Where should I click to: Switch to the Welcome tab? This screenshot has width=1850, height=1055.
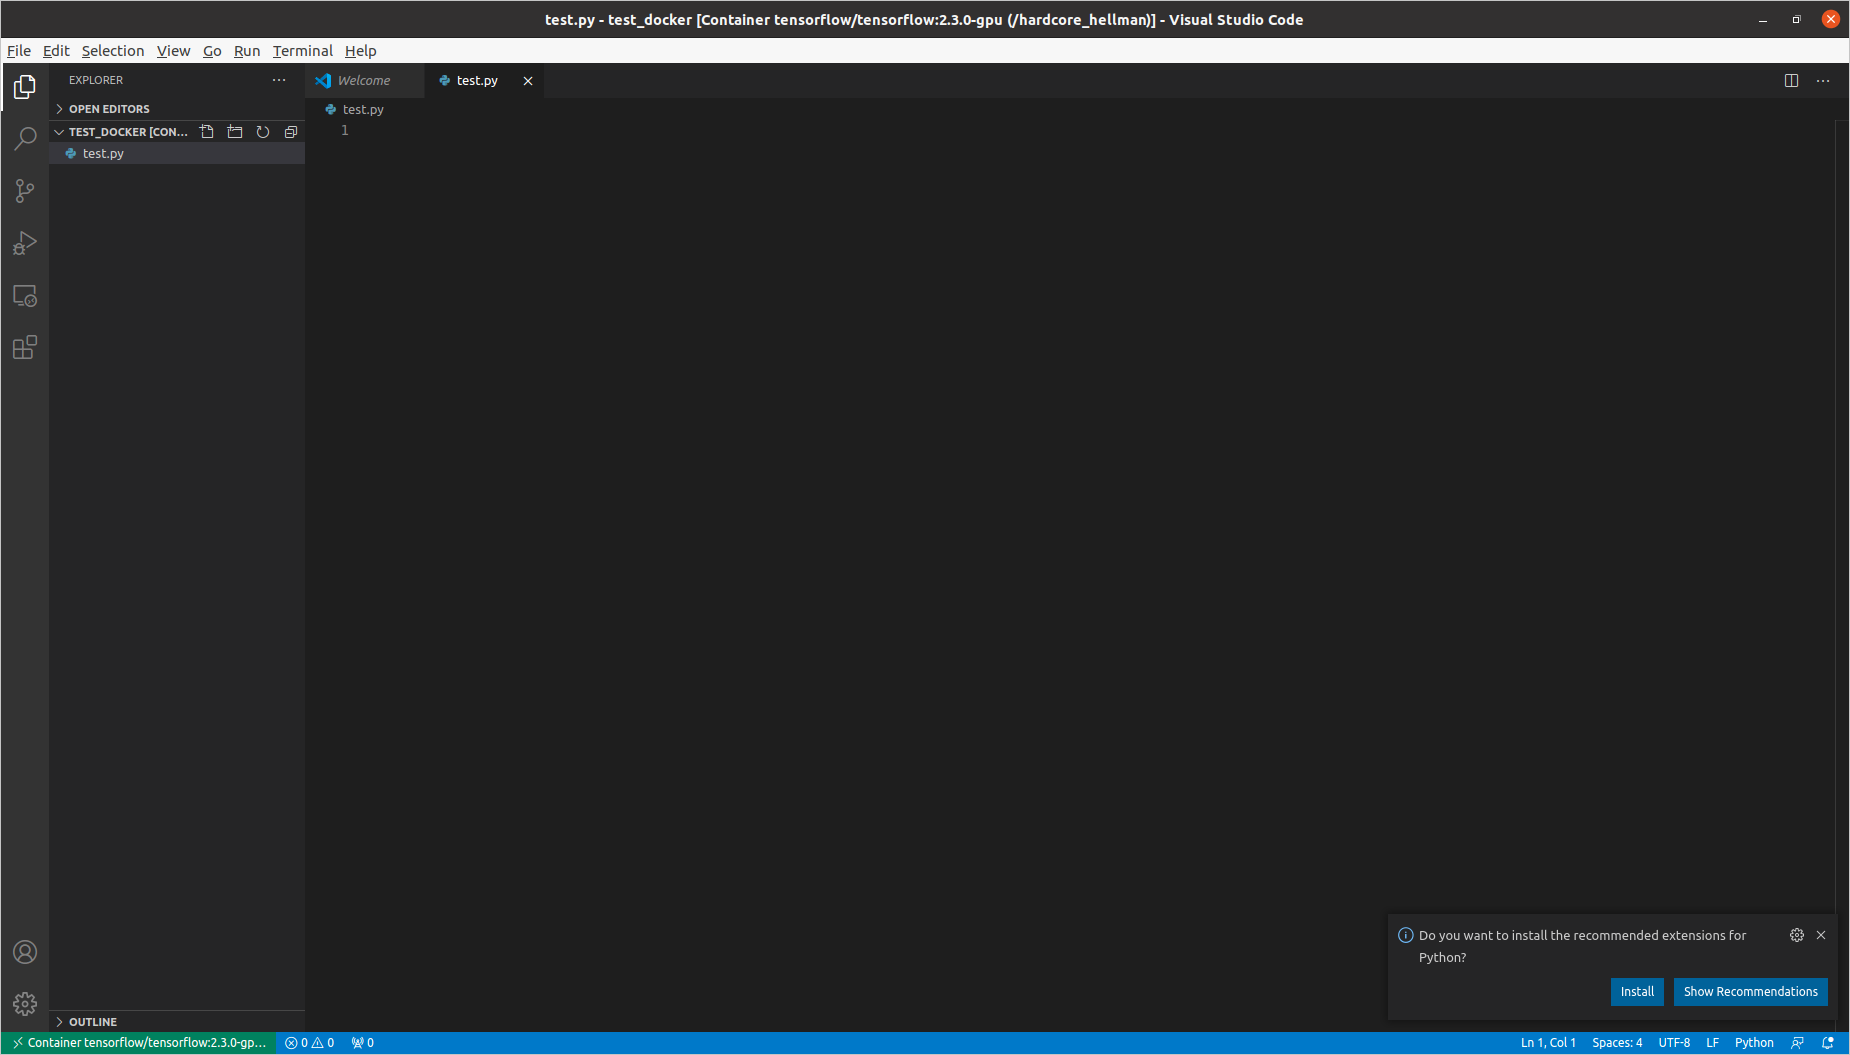click(364, 81)
